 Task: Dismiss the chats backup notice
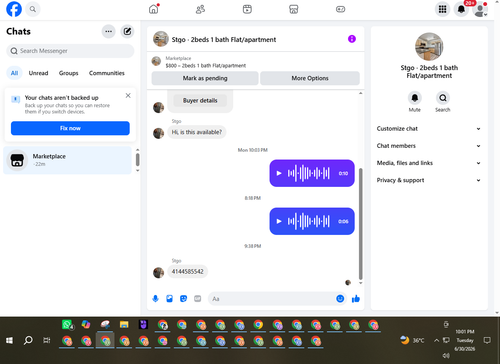click(x=128, y=96)
